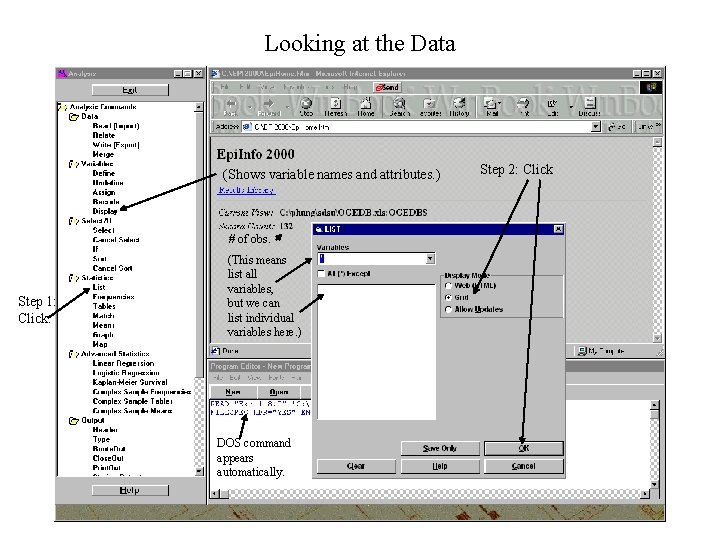Collapse the Output folder in the tree

coord(73,421)
